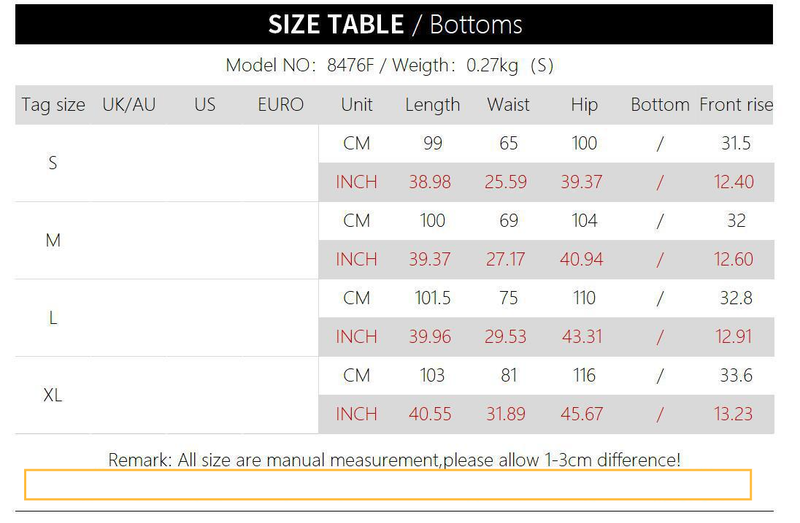Image resolution: width=800 pixels, height=523 pixels.
Task: Select the M tag size row label
Action: point(53,240)
